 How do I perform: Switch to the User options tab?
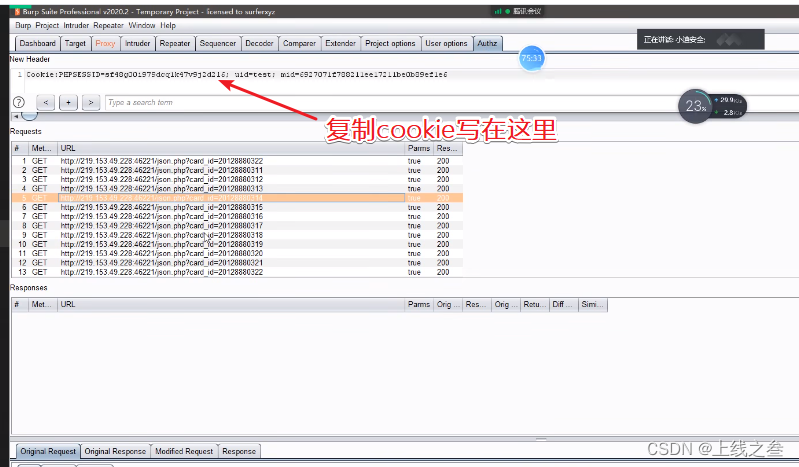click(446, 43)
